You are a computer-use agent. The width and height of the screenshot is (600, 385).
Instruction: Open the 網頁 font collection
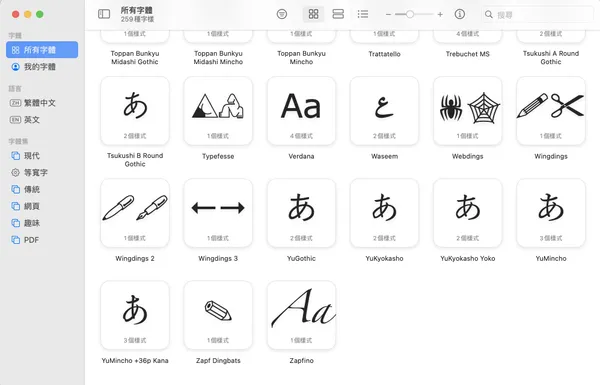point(42,206)
